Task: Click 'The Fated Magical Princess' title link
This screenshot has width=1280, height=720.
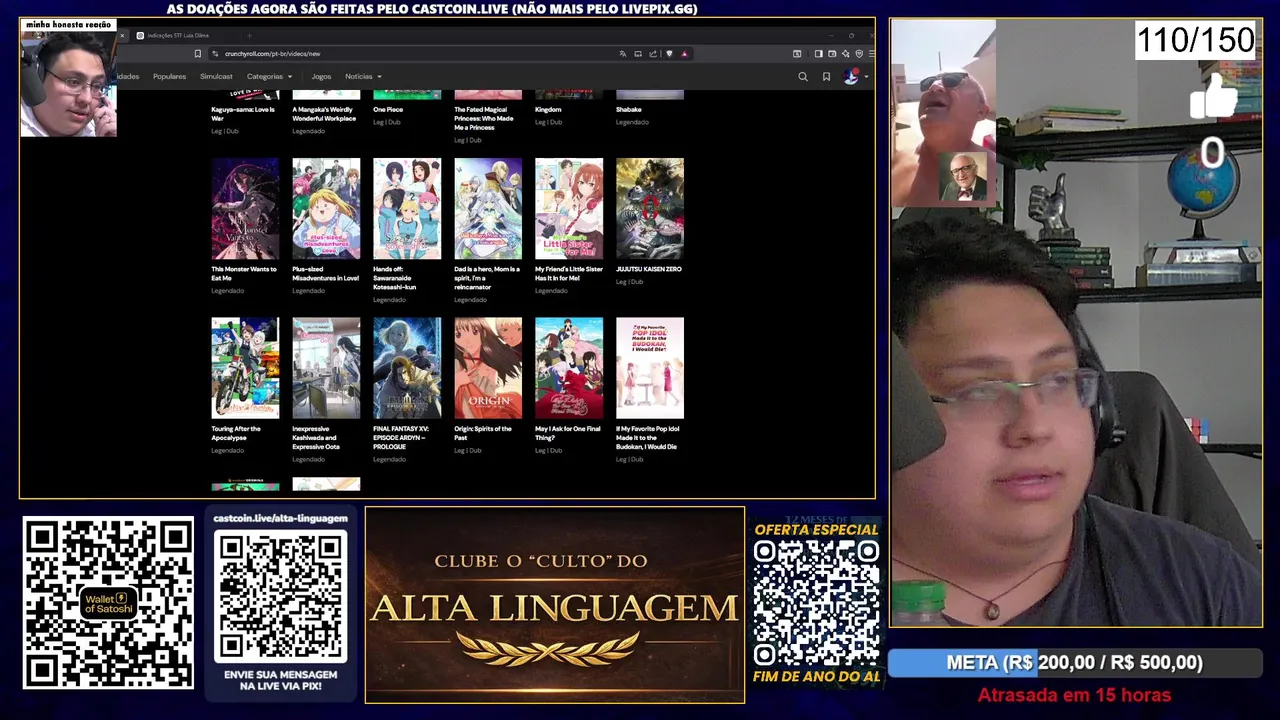Action: pos(484,118)
